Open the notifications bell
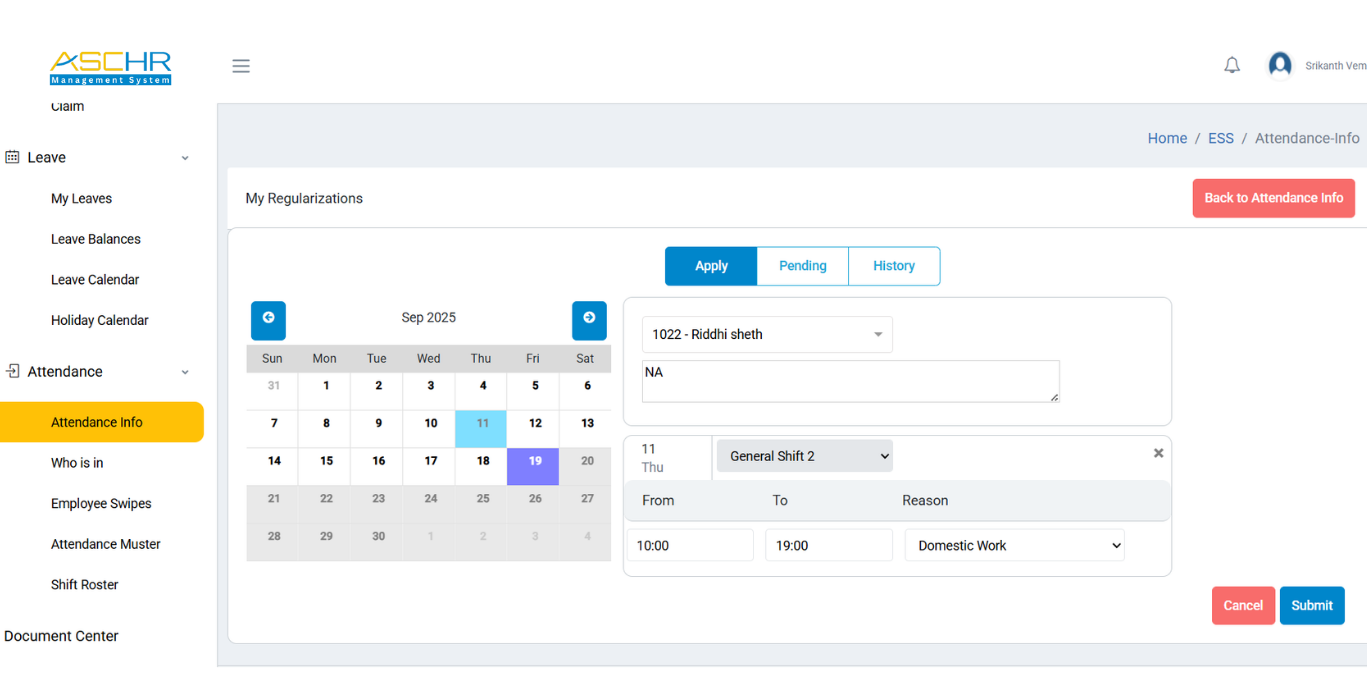This screenshot has height=694, width=1367. (1231, 64)
